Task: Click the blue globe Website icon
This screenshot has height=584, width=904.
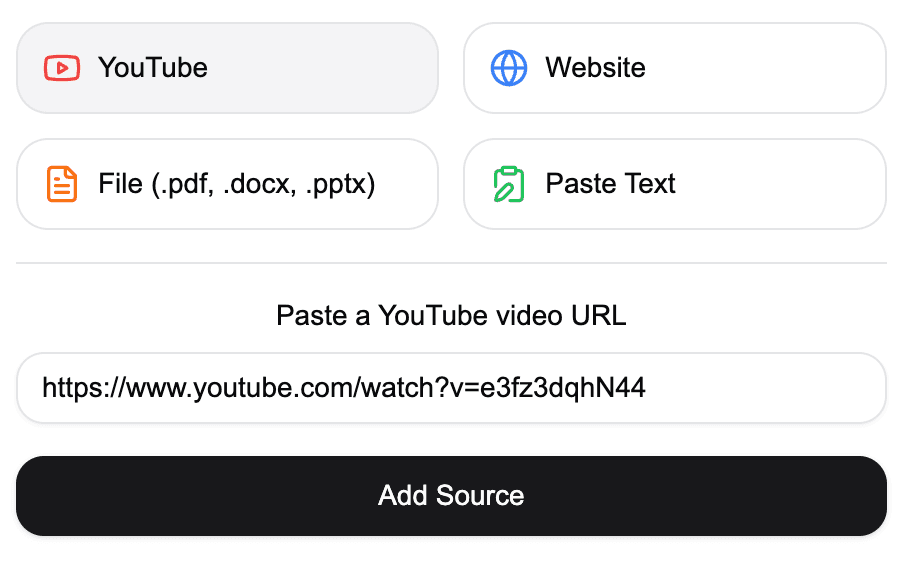Action: point(509,68)
